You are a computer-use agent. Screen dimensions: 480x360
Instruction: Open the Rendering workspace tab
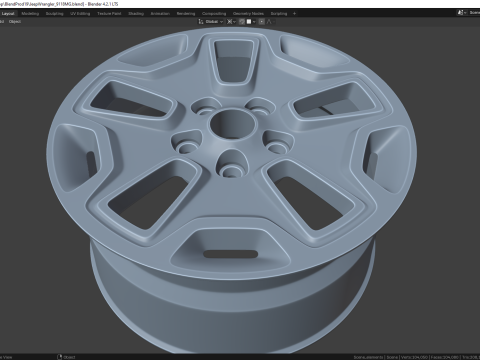click(x=186, y=14)
